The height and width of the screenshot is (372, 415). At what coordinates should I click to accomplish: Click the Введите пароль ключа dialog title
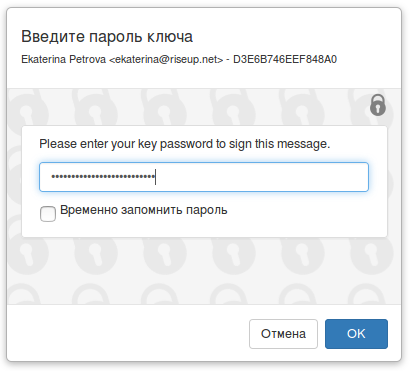pyautogui.click(x=107, y=36)
